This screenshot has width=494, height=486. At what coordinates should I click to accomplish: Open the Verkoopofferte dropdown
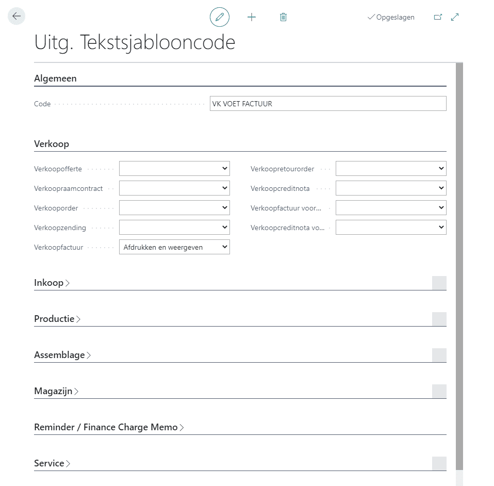click(174, 168)
